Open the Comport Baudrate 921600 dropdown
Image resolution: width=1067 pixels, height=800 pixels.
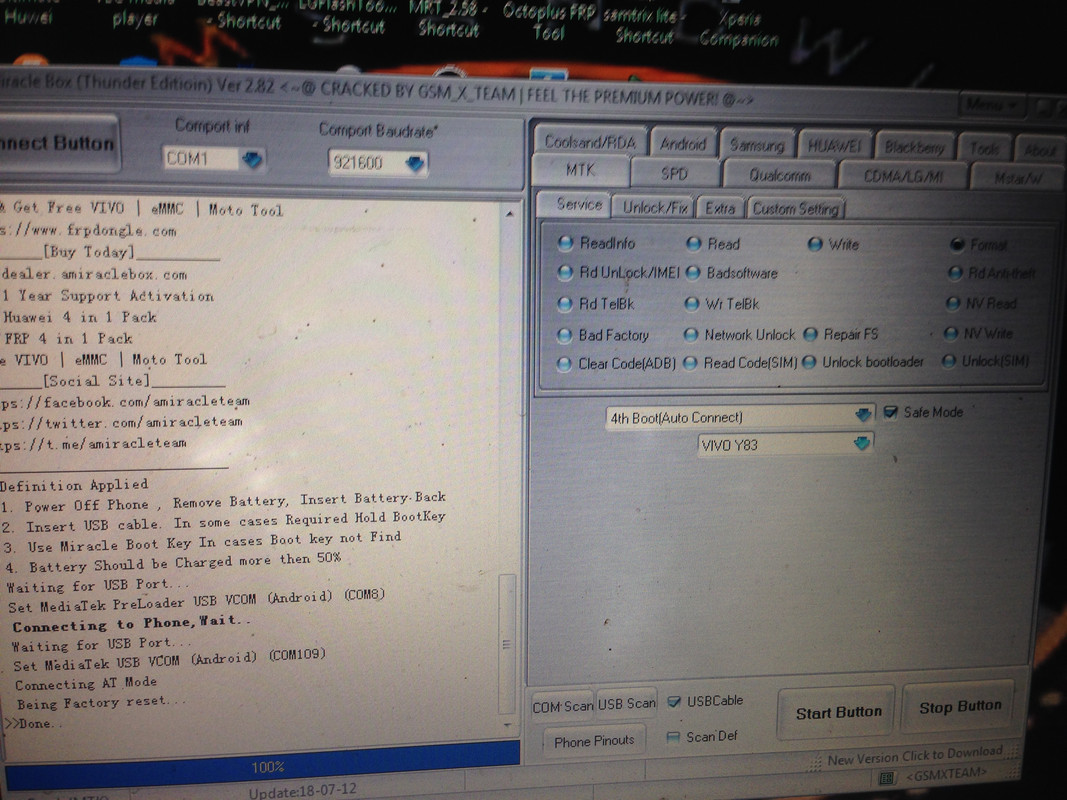tap(414, 163)
